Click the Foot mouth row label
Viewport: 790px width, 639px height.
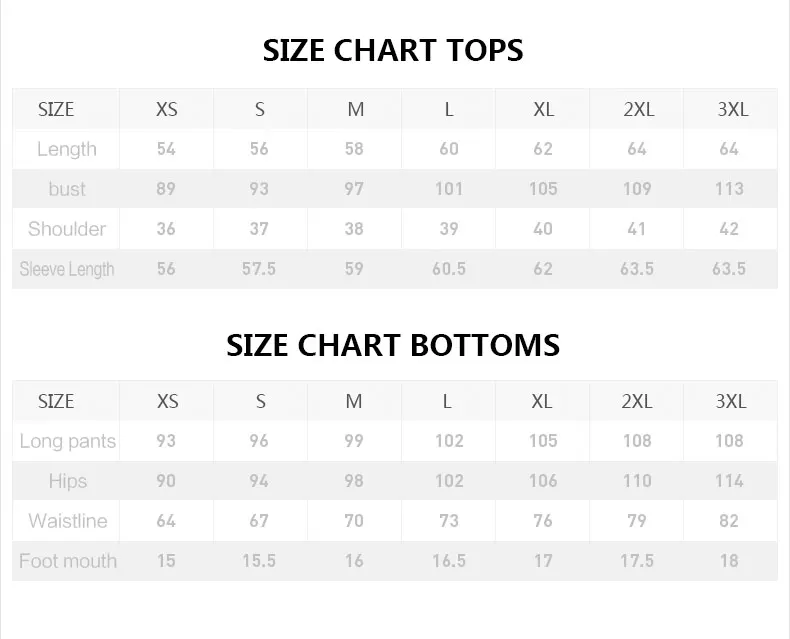coord(68,561)
